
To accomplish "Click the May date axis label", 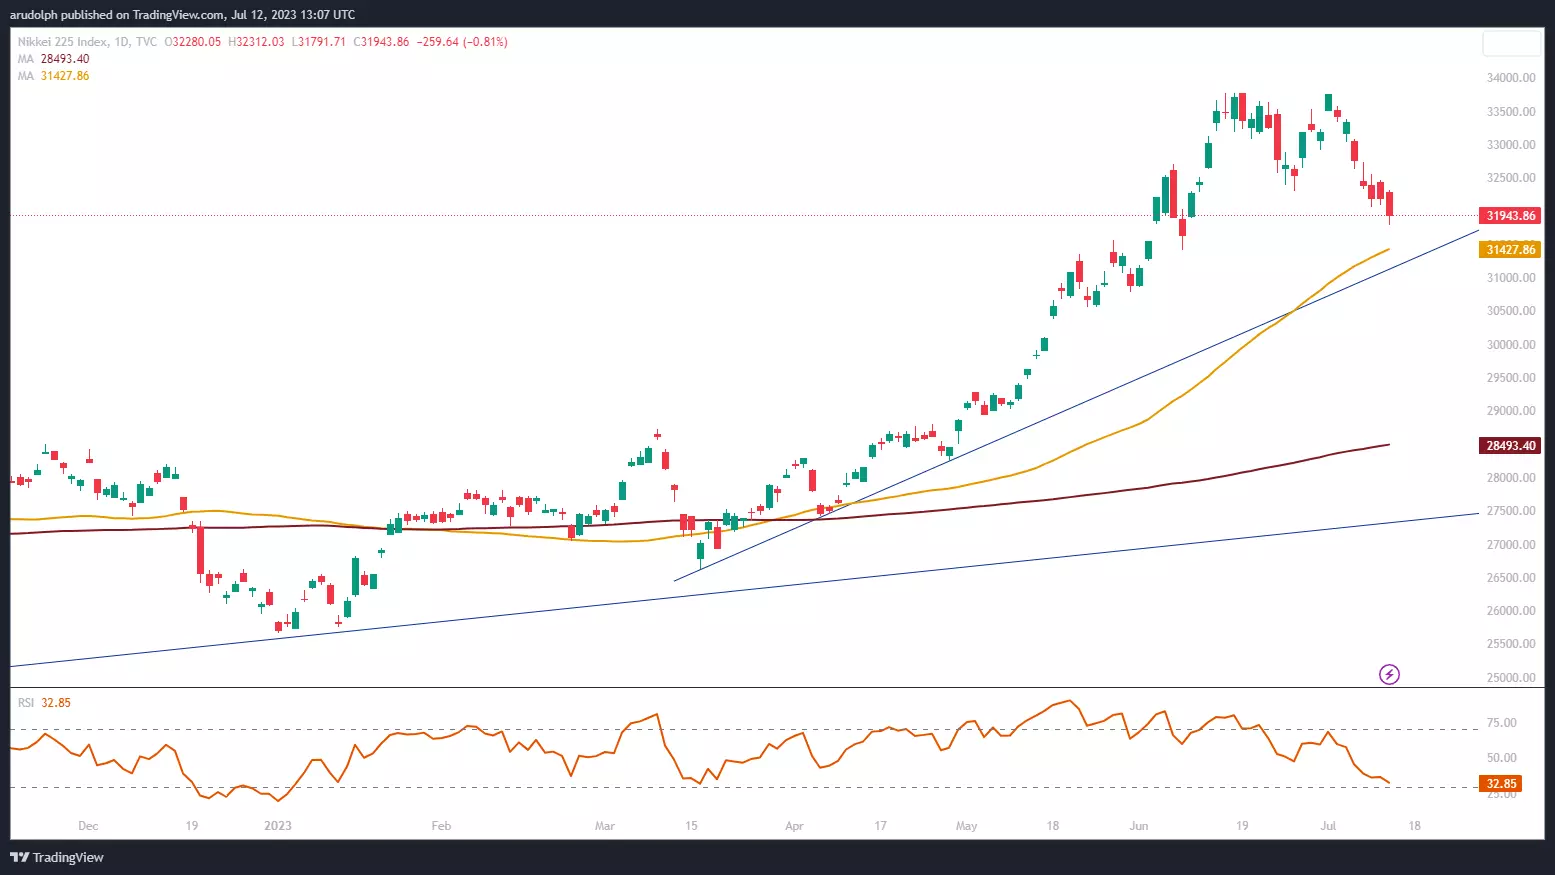I will click(x=966, y=826).
